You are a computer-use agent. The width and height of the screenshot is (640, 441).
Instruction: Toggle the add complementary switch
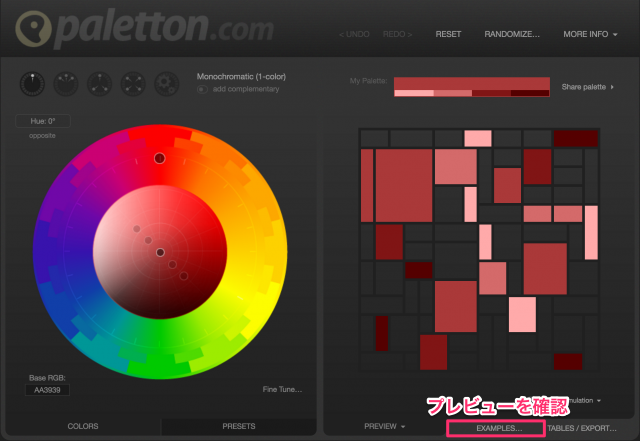tap(202, 89)
